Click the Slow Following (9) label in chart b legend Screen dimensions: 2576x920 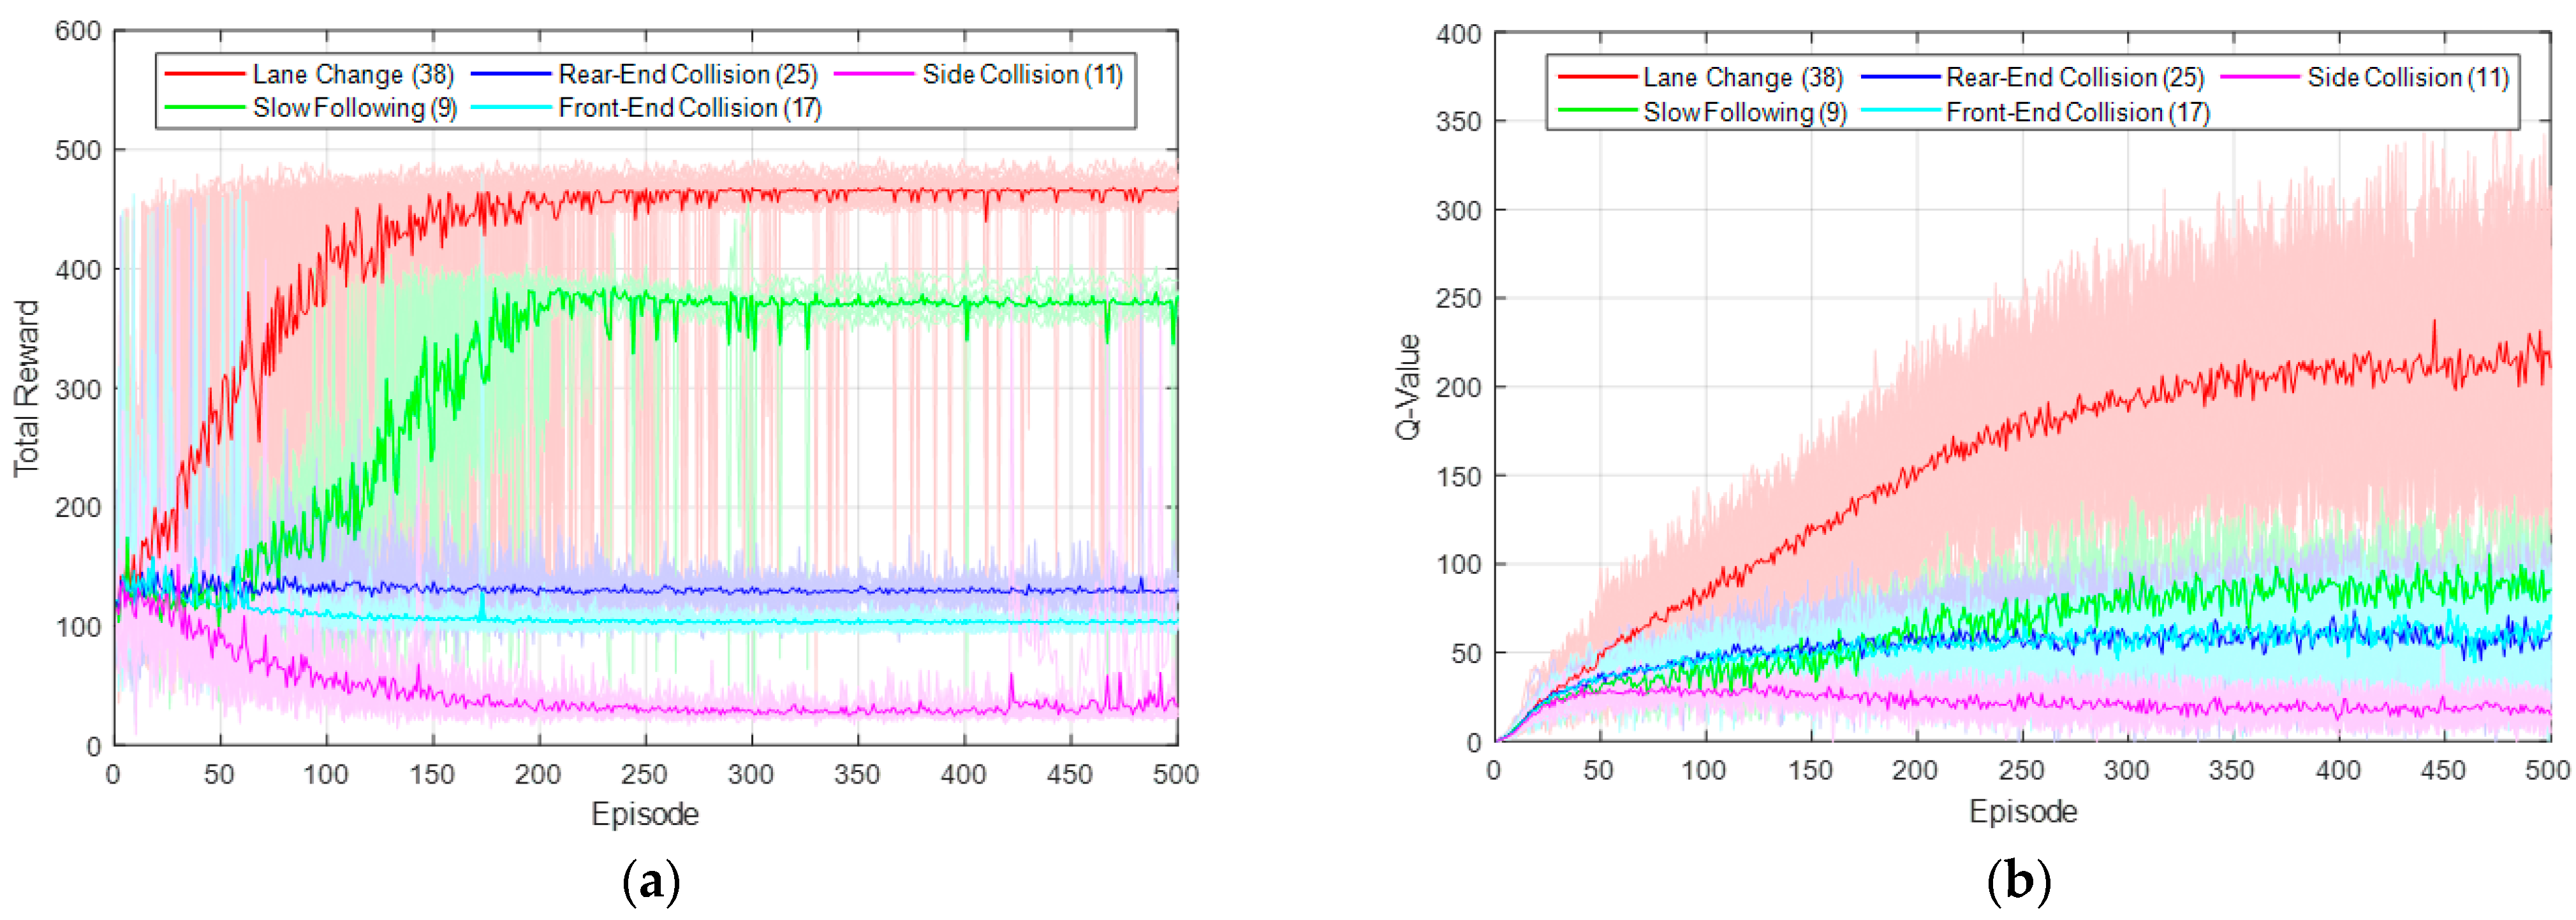[x=1744, y=112]
